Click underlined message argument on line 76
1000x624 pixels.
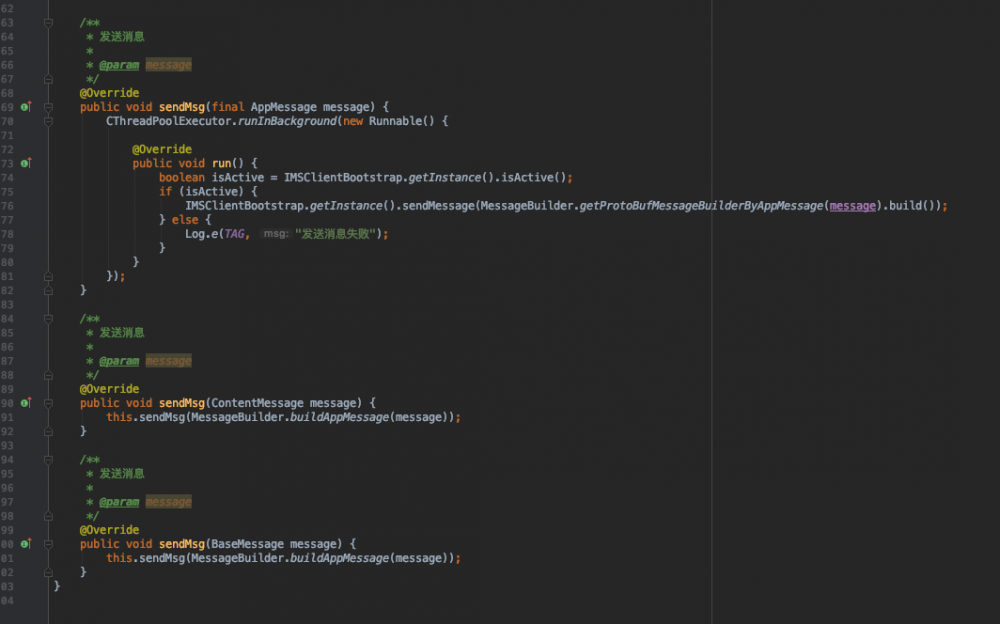(x=853, y=205)
